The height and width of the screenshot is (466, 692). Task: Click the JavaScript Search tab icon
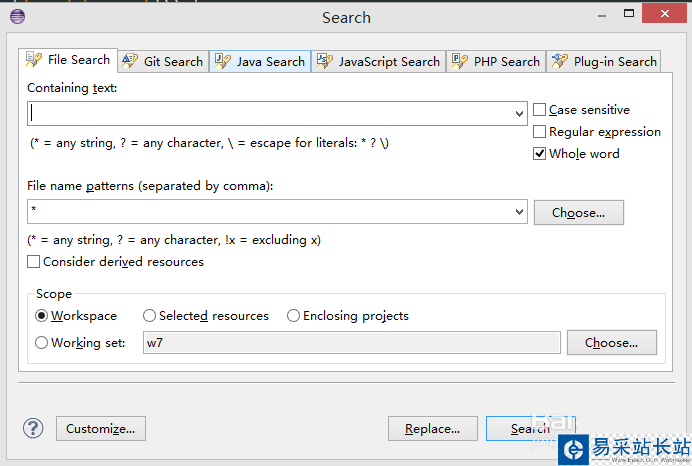pyautogui.click(x=324, y=61)
